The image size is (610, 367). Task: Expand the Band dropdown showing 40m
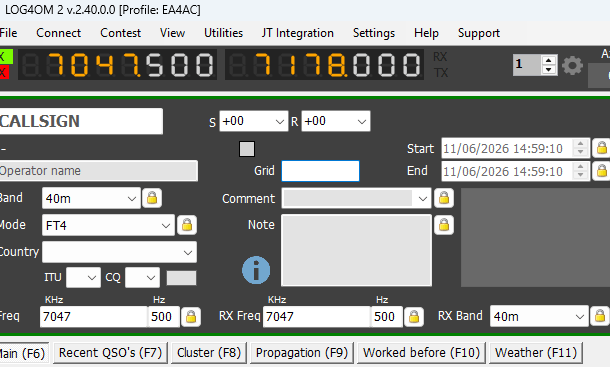(131, 198)
